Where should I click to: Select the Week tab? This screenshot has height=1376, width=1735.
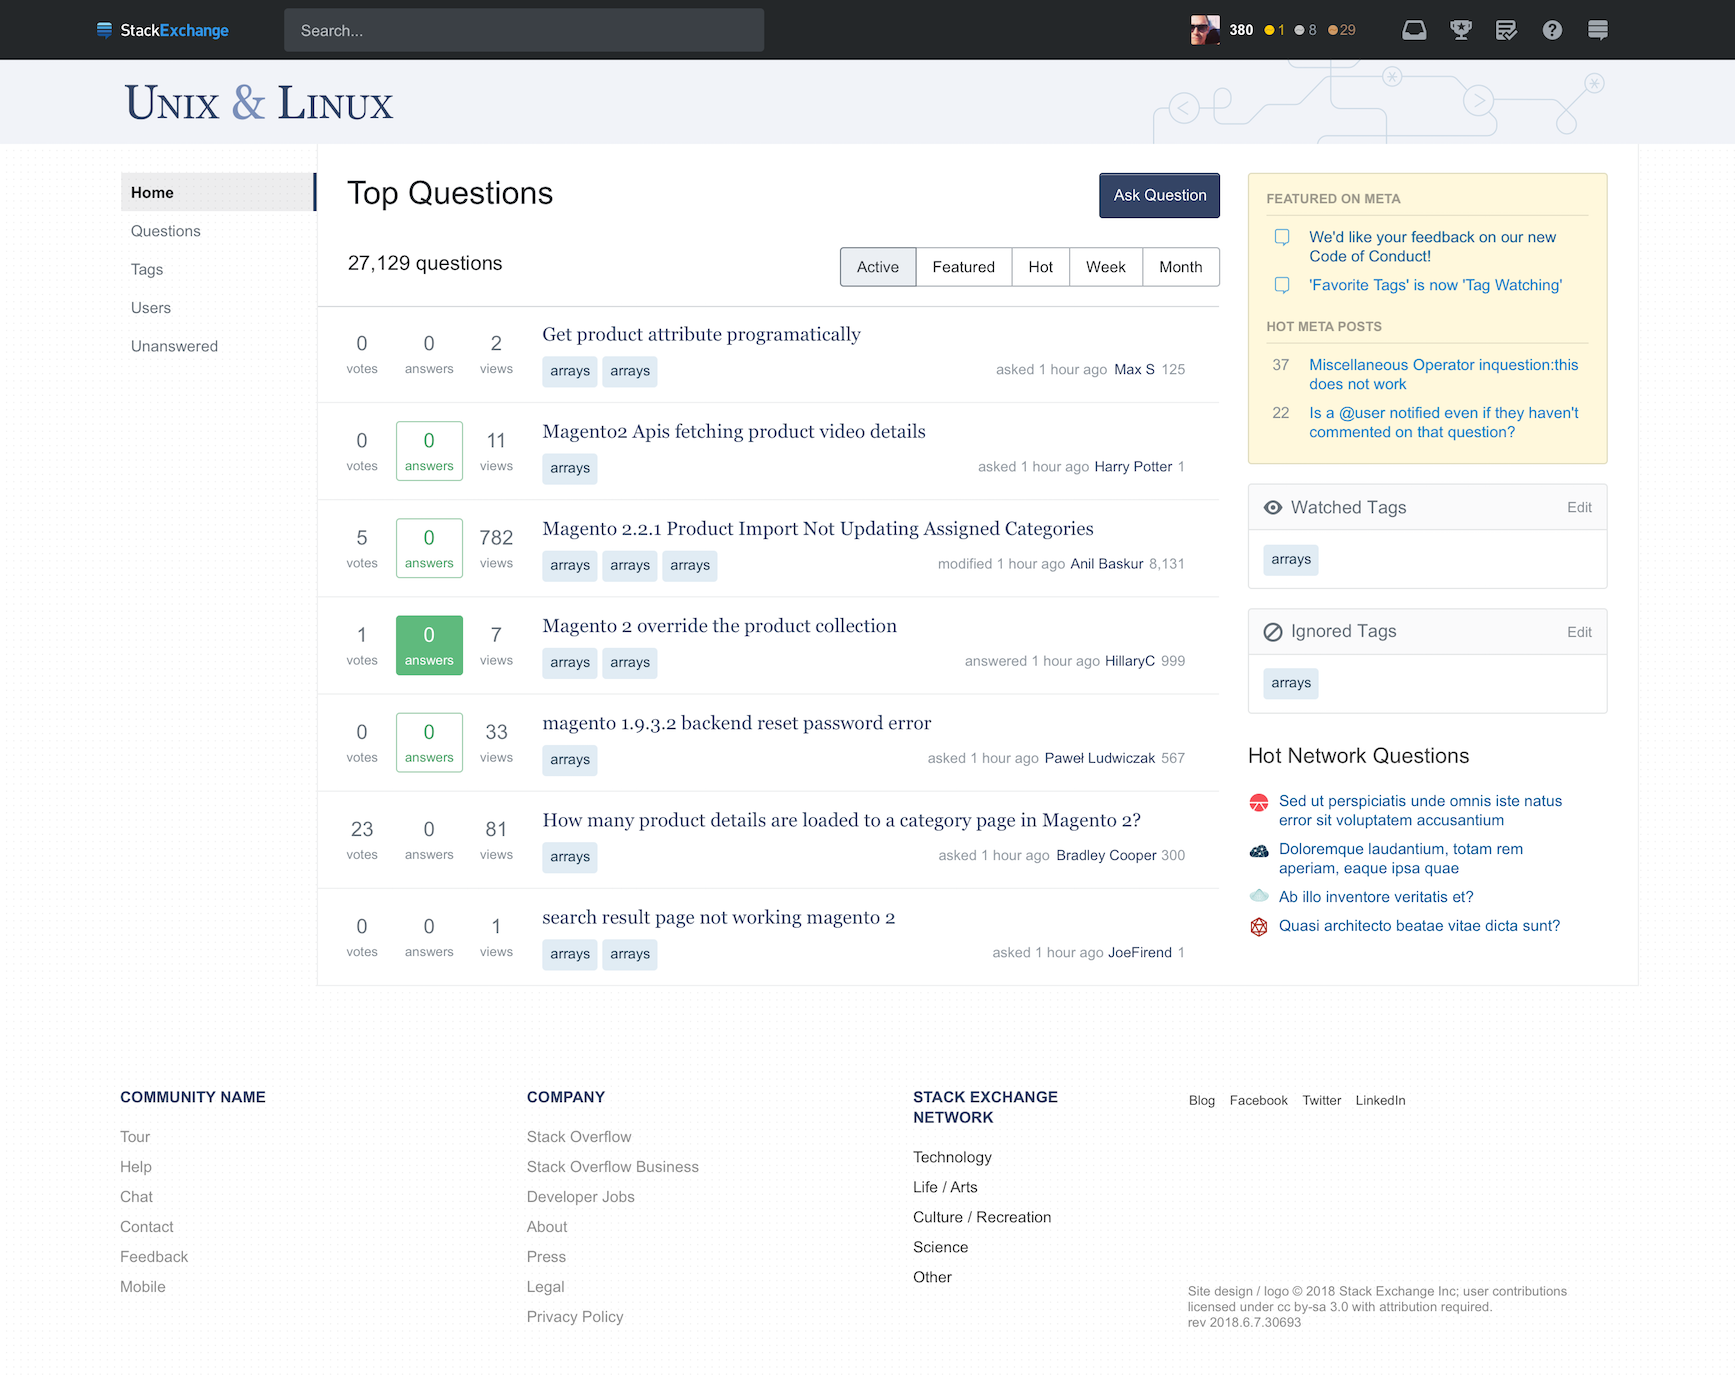click(1106, 267)
